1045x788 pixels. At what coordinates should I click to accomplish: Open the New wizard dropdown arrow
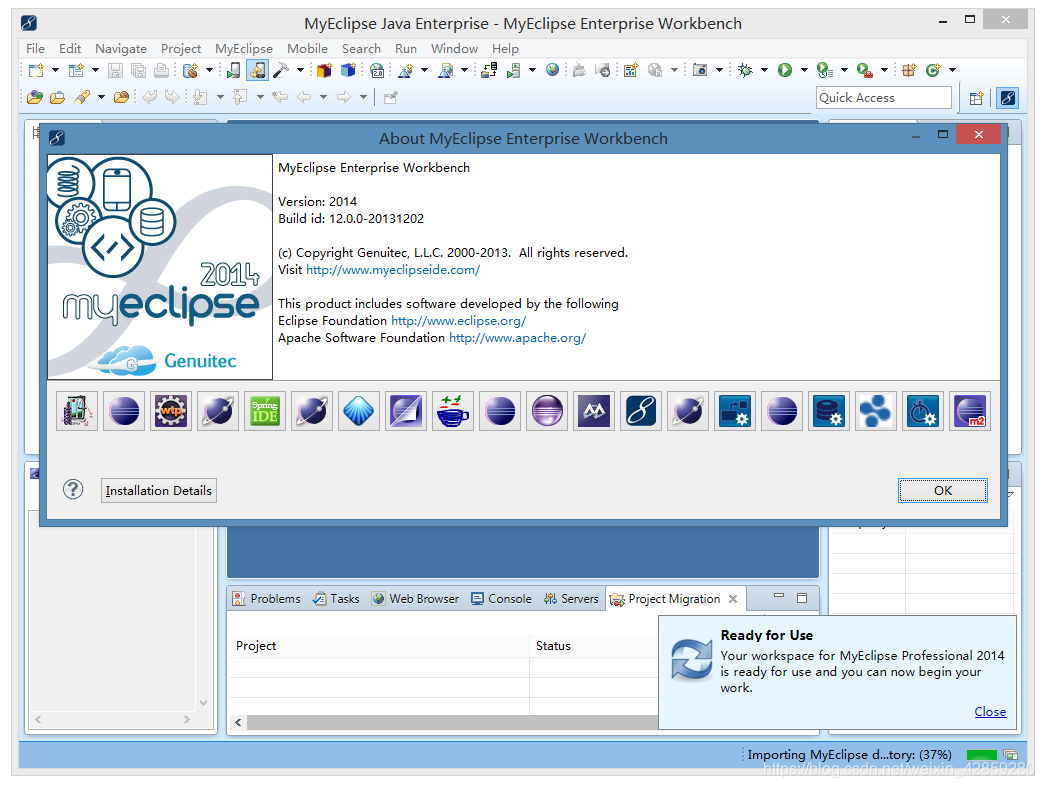coord(54,70)
